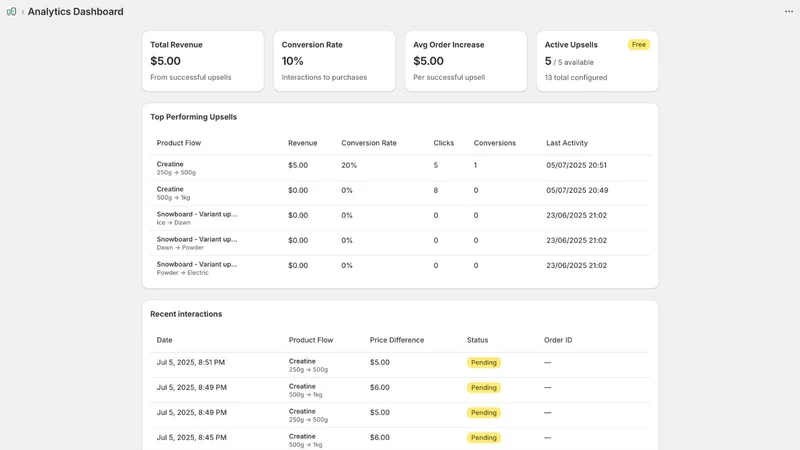Click the 05/07/2025 20:51 last activity cell
This screenshot has width=800, height=450.
point(577,165)
